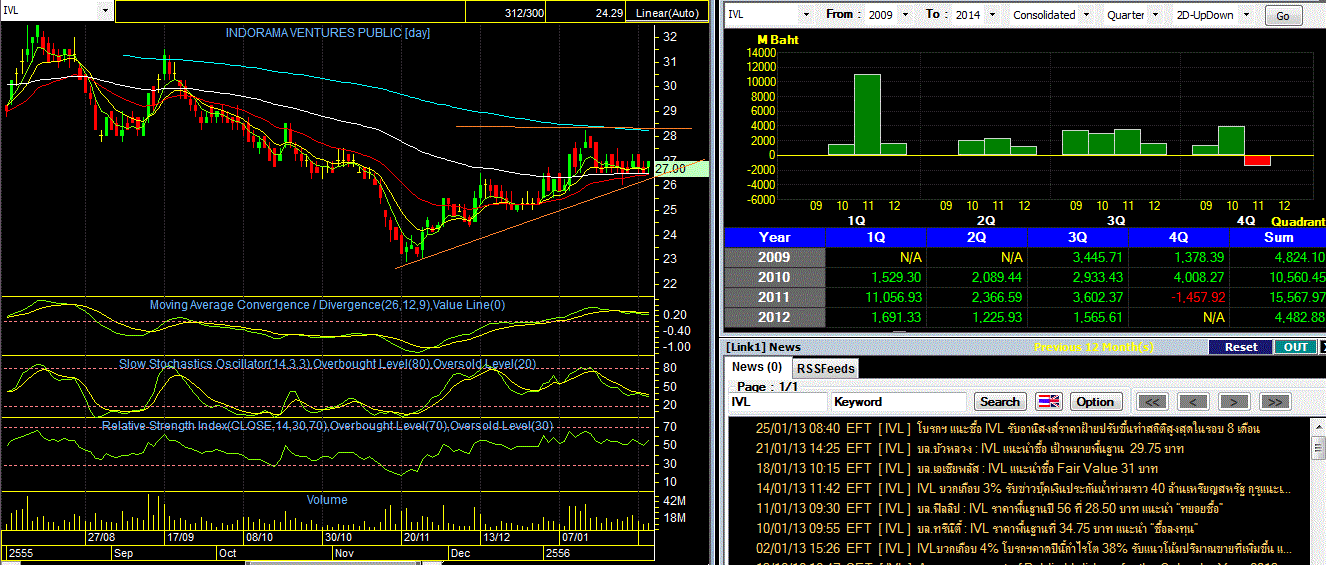Open the Quarter period dropdown
The height and width of the screenshot is (565, 1326).
tap(1156, 15)
